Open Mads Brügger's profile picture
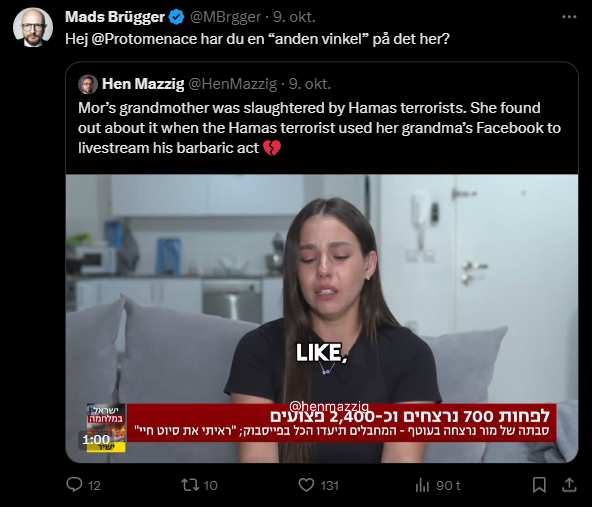 33,27
